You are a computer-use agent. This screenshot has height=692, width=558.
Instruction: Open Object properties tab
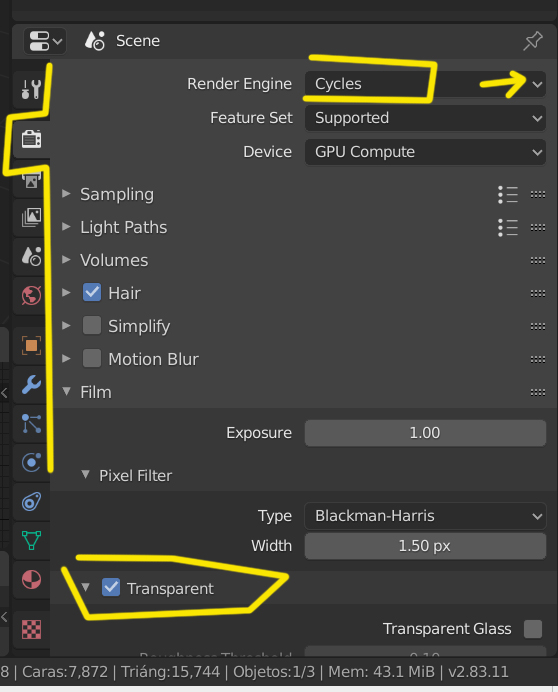tap(31, 346)
